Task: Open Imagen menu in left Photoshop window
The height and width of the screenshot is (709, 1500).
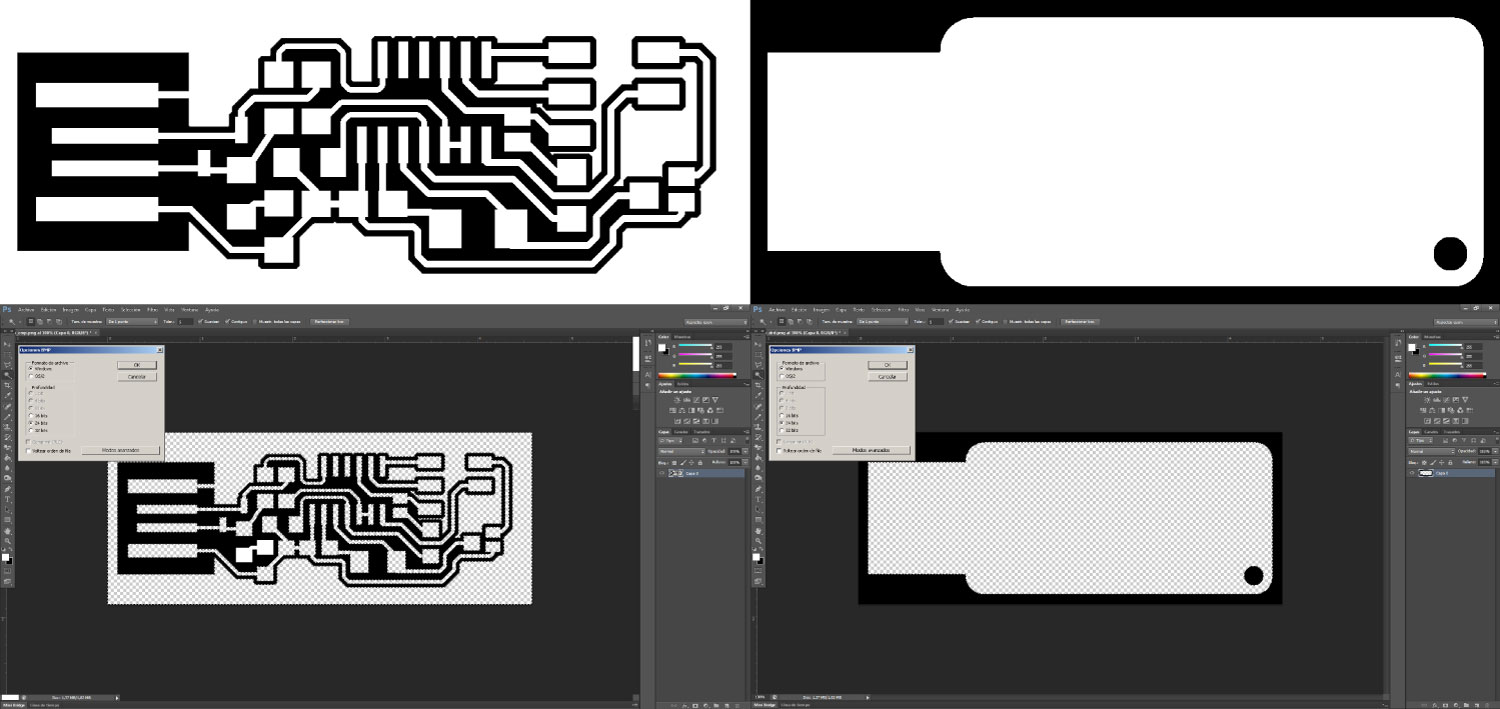Action: (70, 309)
